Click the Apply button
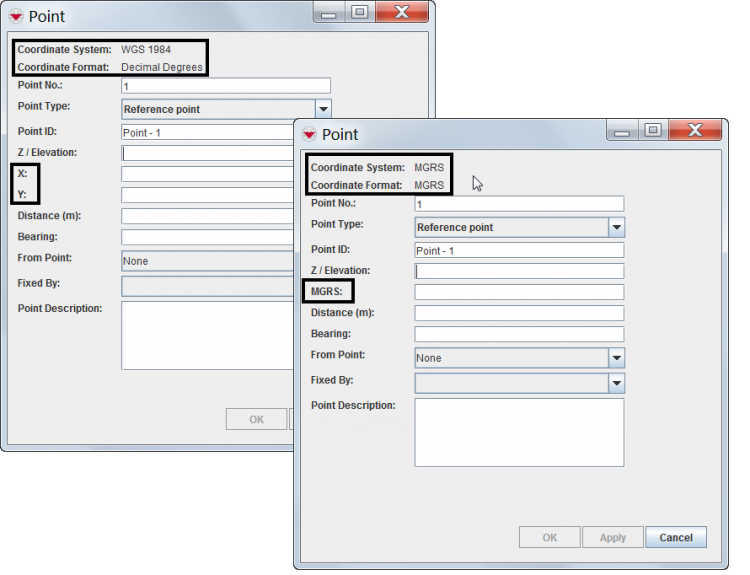The image size is (750, 575). (x=612, y=537)
